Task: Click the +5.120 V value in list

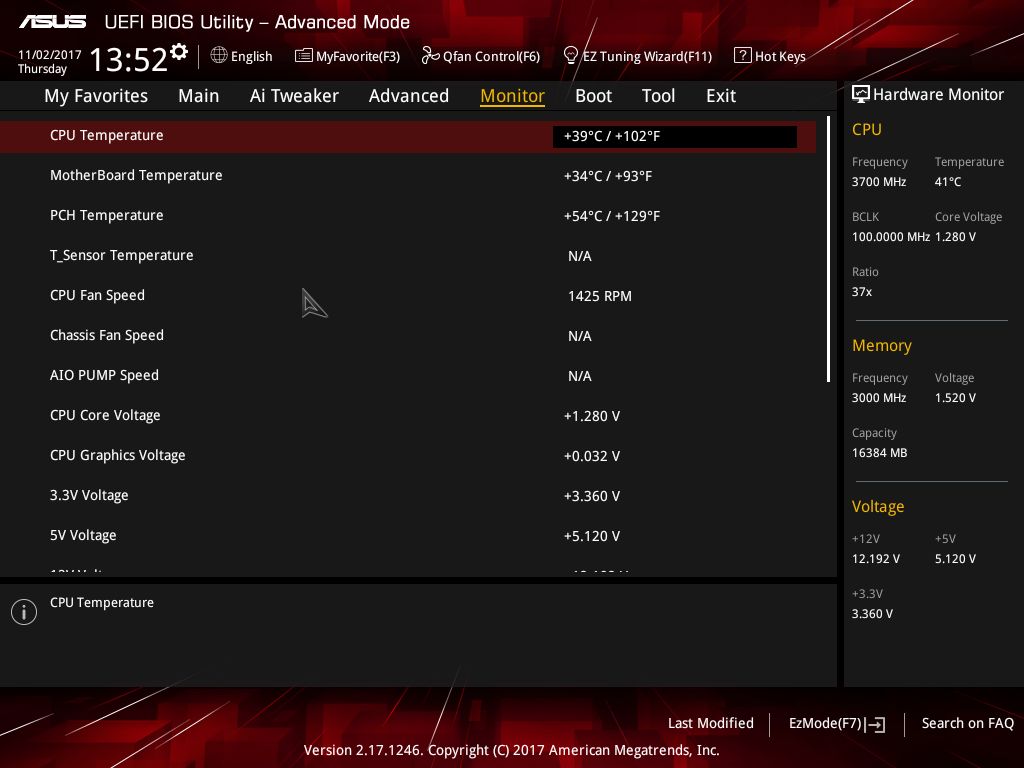Action: (x=592, y=536)
